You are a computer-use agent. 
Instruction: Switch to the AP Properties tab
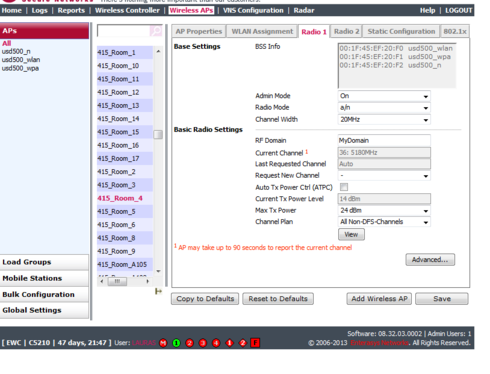[199, 31]
